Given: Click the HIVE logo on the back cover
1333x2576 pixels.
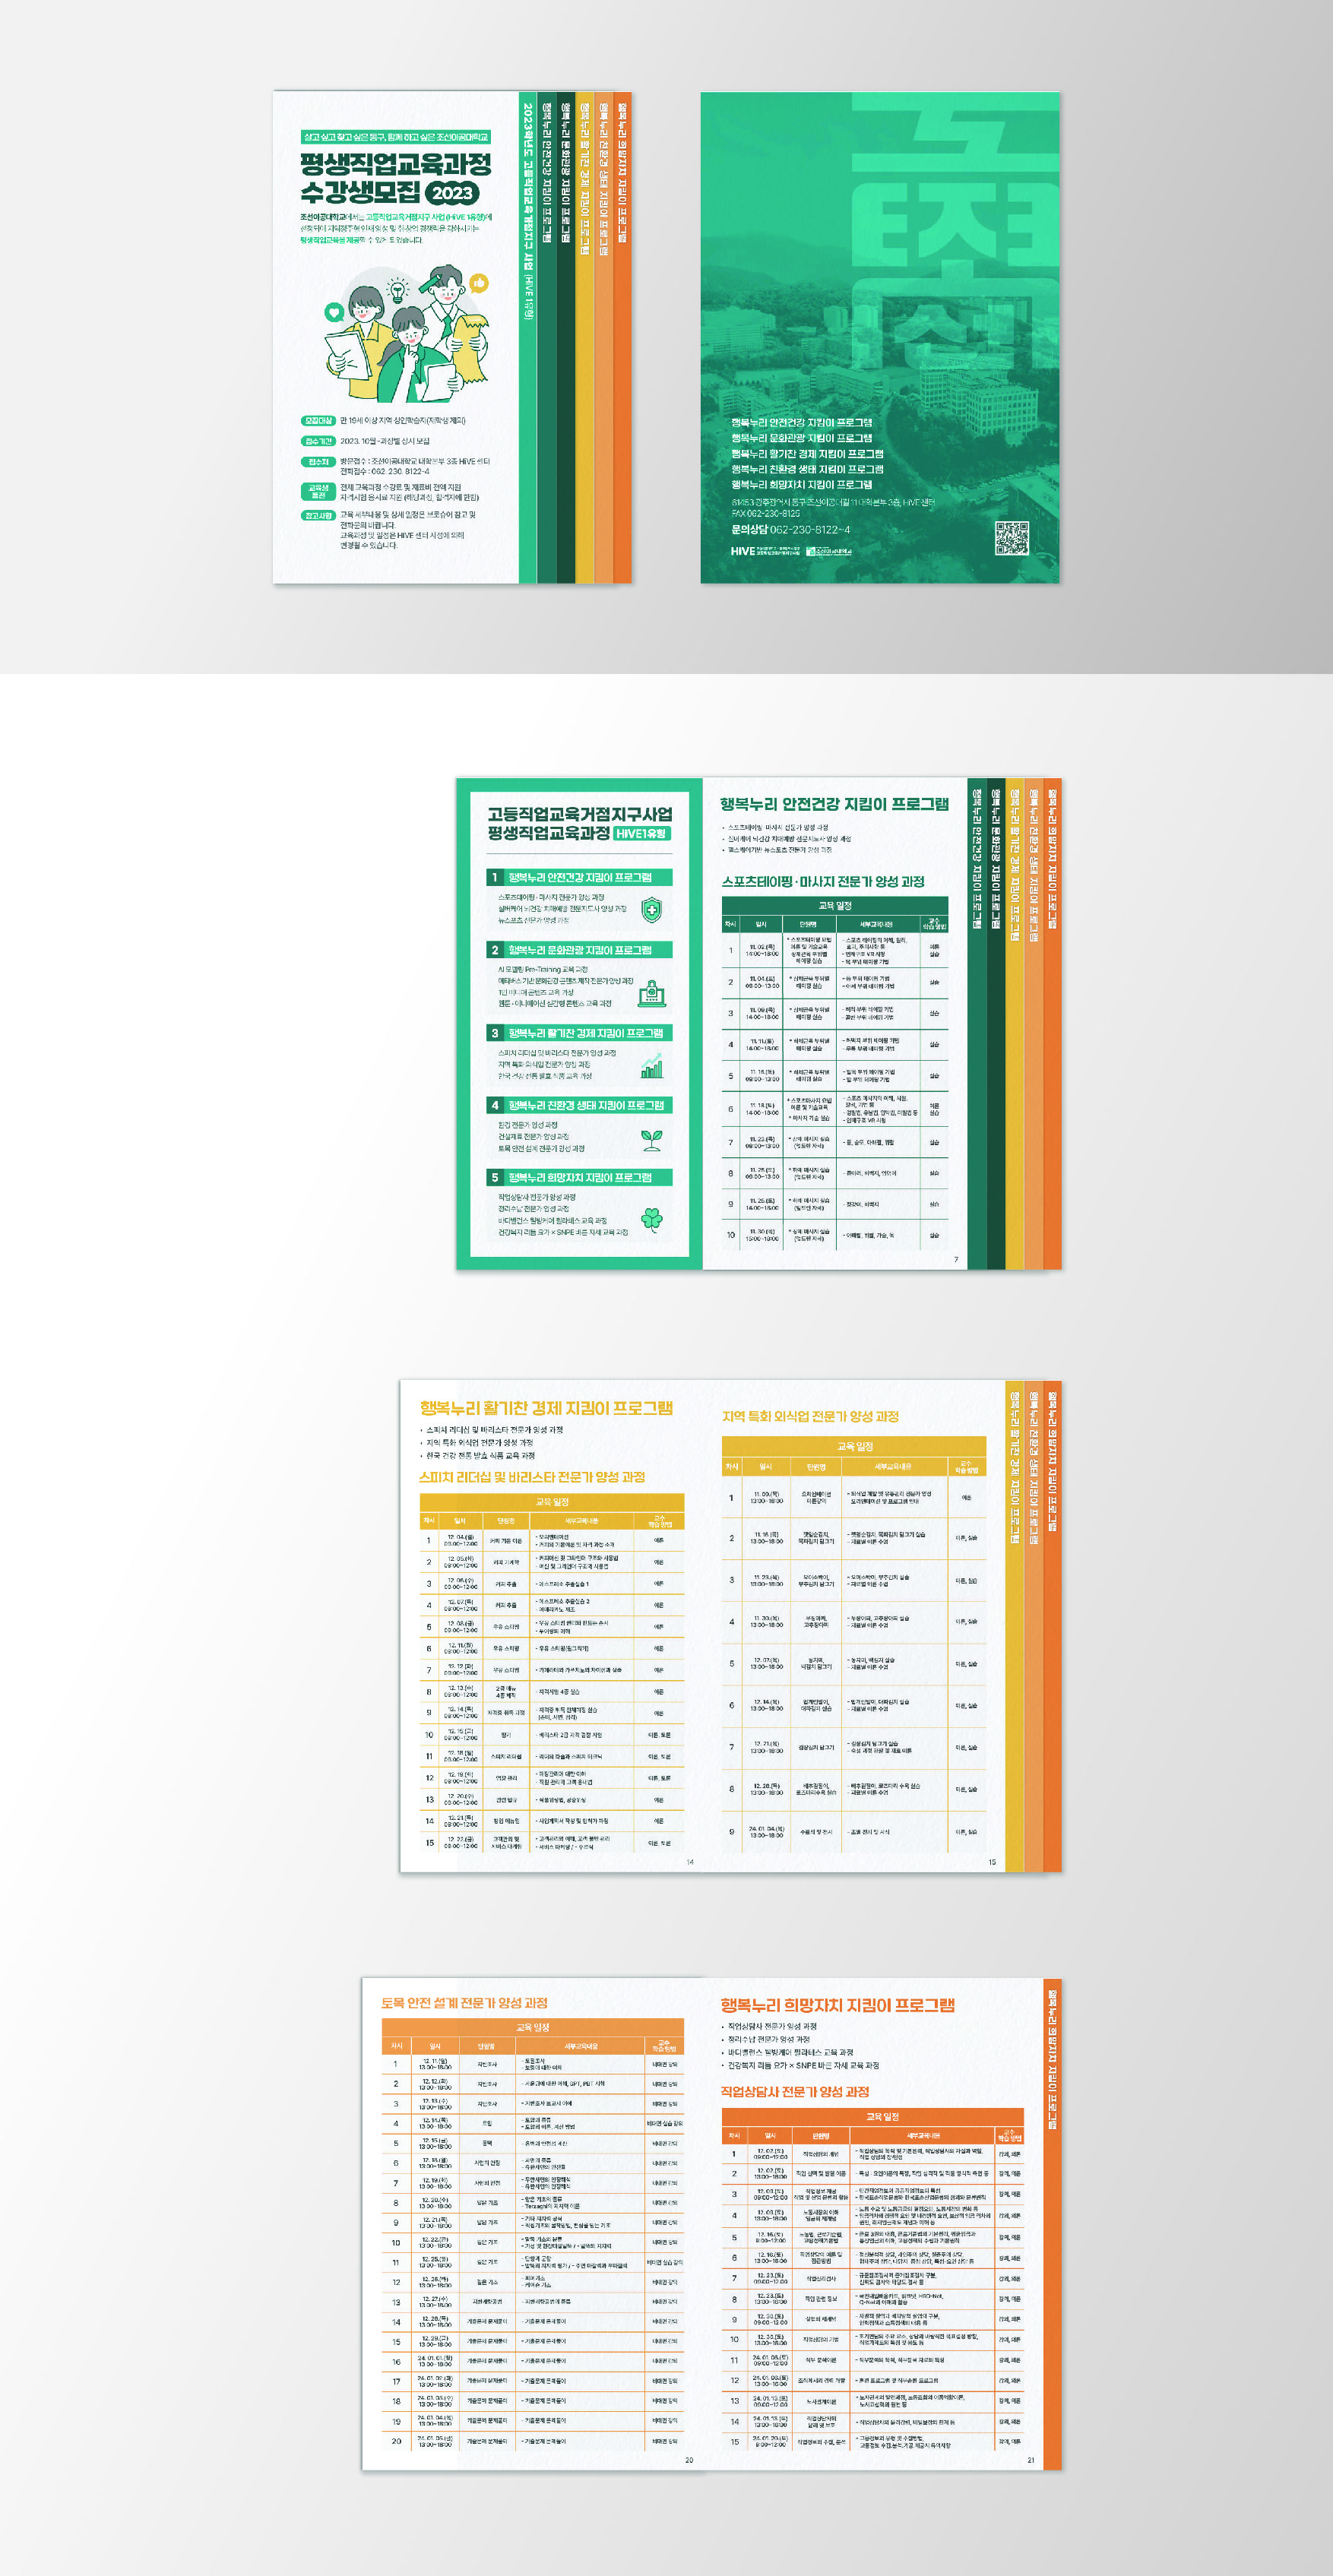Looking at the screenshot, I should [x=743, y=551].
